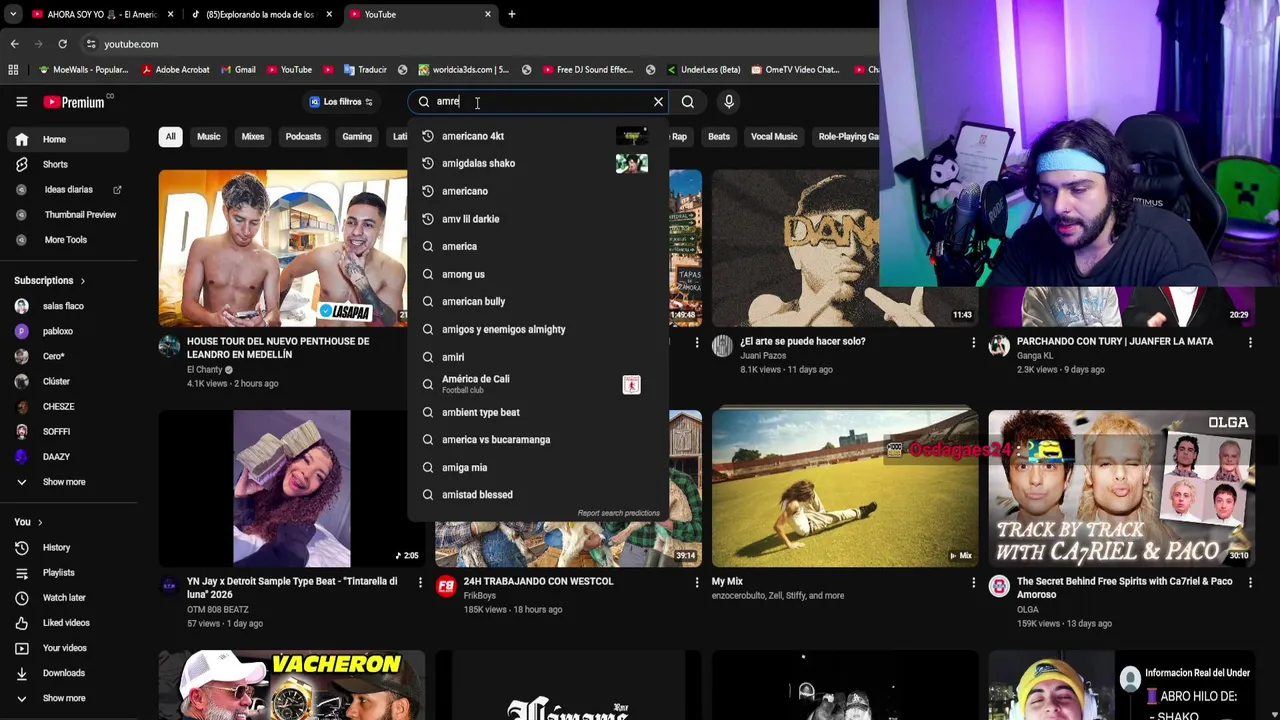
Task: Open More Tools in sidebar
Action: (68, 239)
